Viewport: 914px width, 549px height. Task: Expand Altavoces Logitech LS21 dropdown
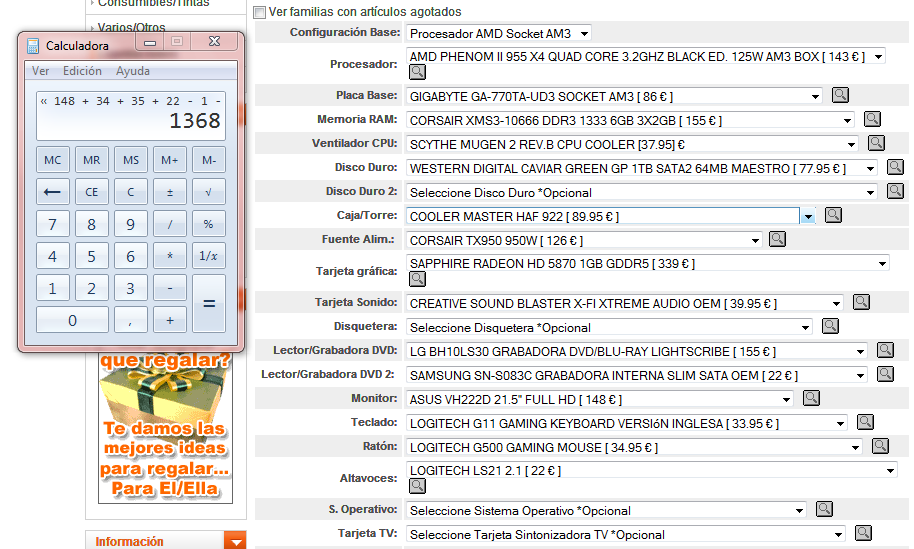click(x=652, y=470)
